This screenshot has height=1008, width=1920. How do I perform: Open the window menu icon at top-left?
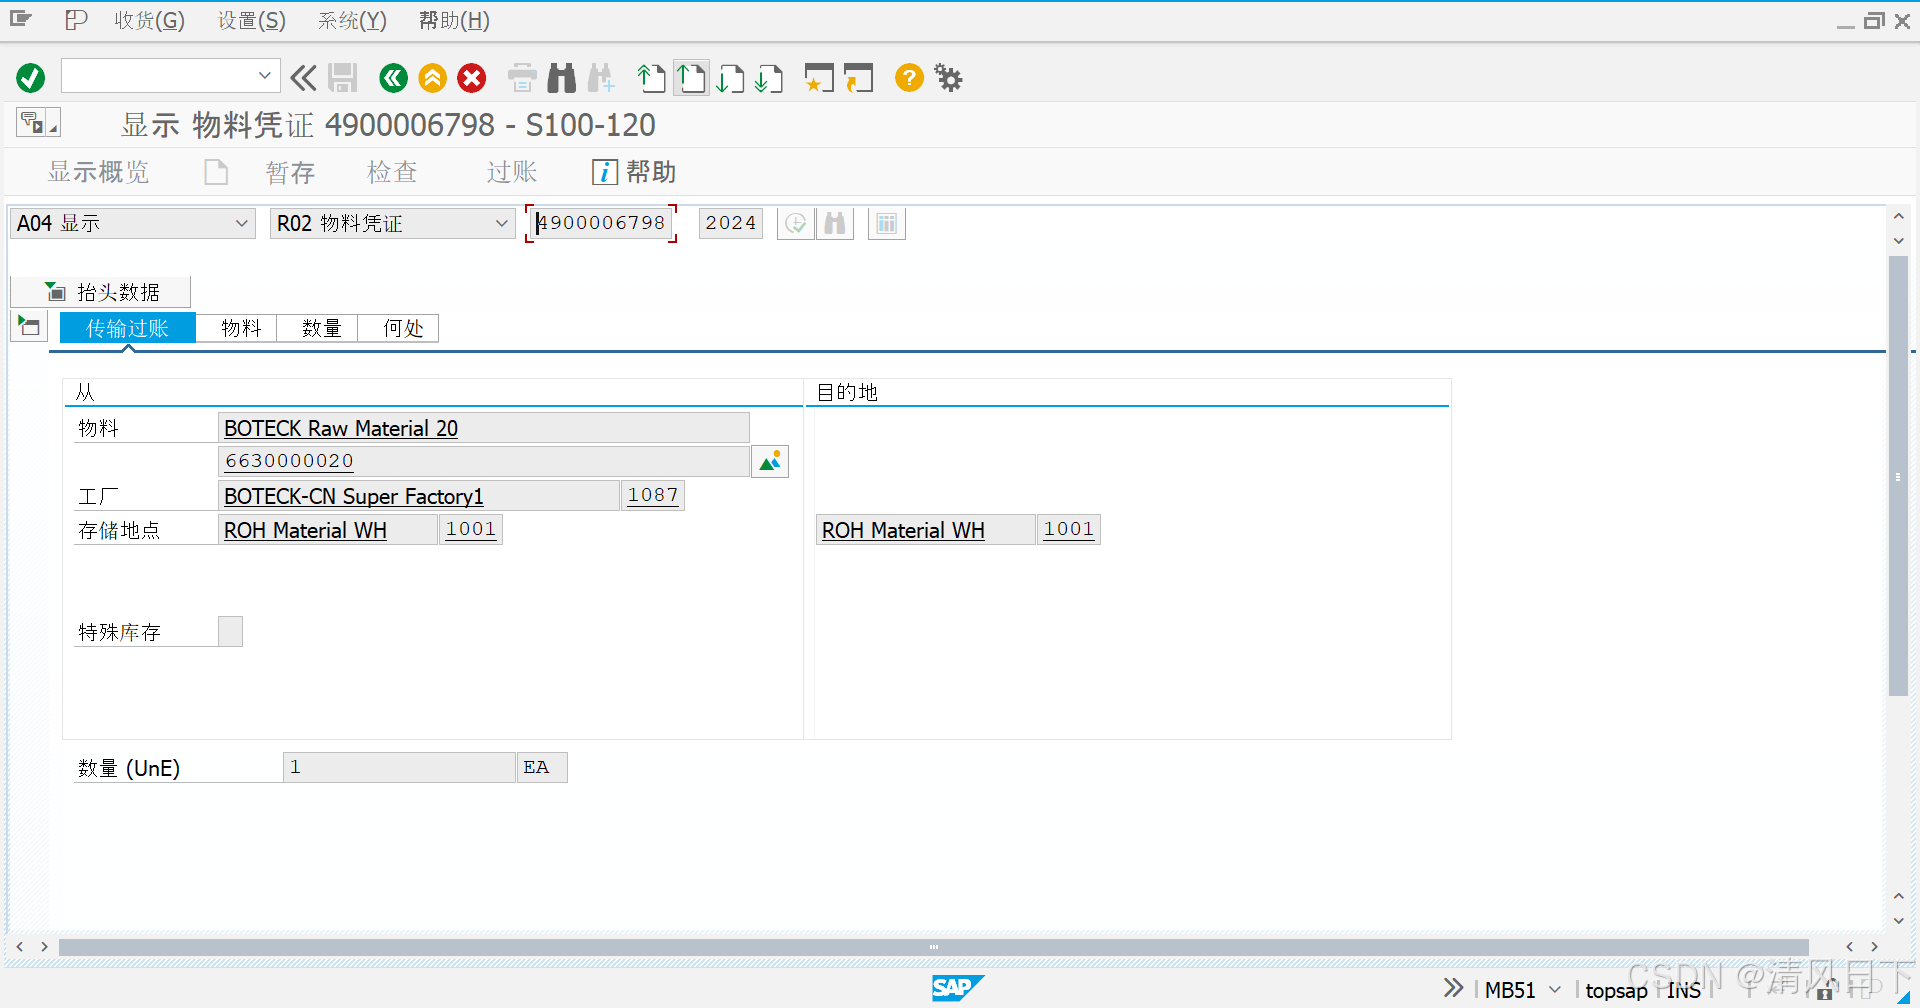coord(21,19)
